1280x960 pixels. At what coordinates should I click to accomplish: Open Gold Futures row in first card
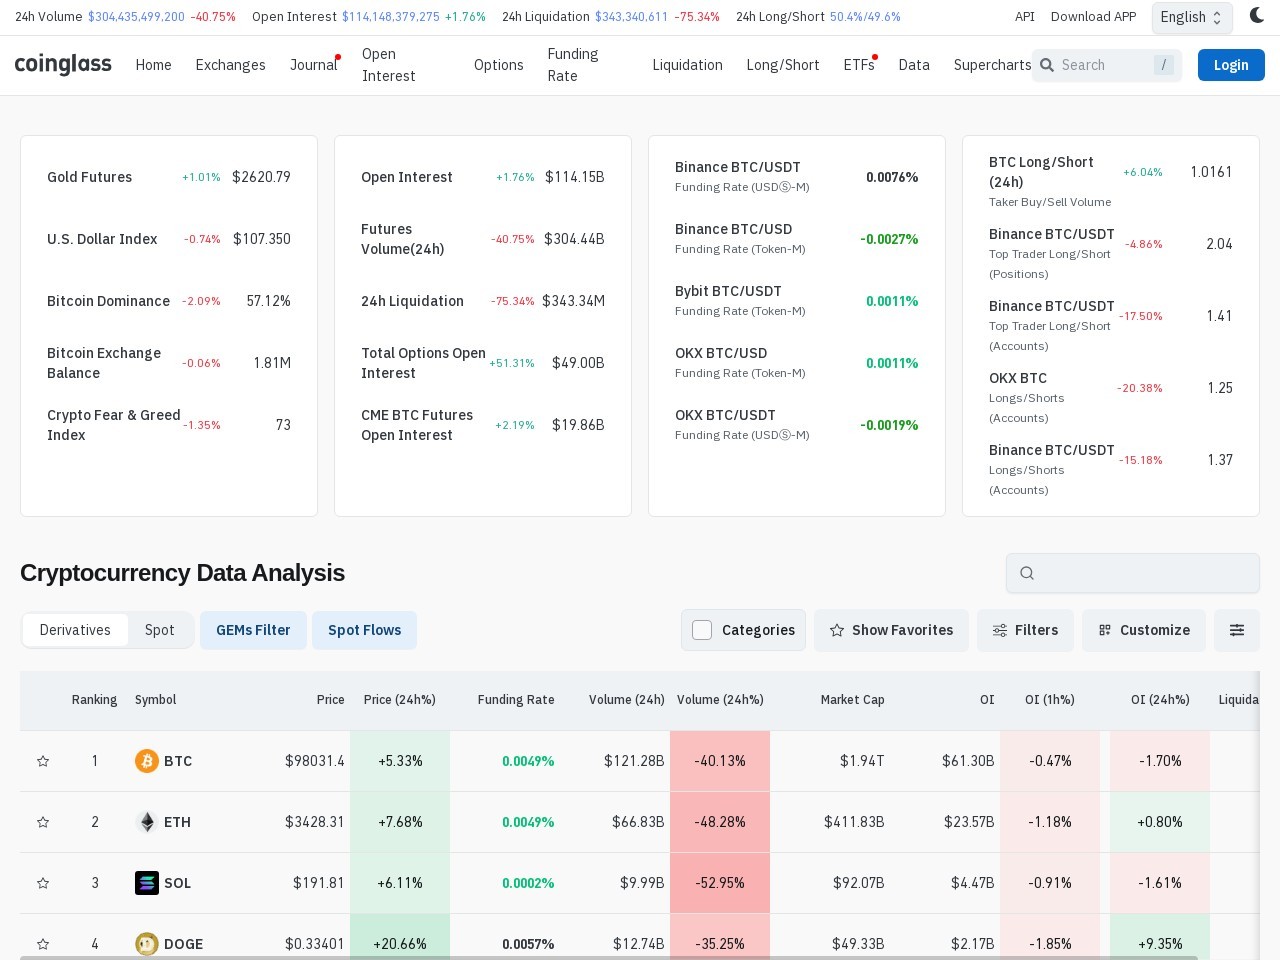pyautogui.click(x=169, y=177)
